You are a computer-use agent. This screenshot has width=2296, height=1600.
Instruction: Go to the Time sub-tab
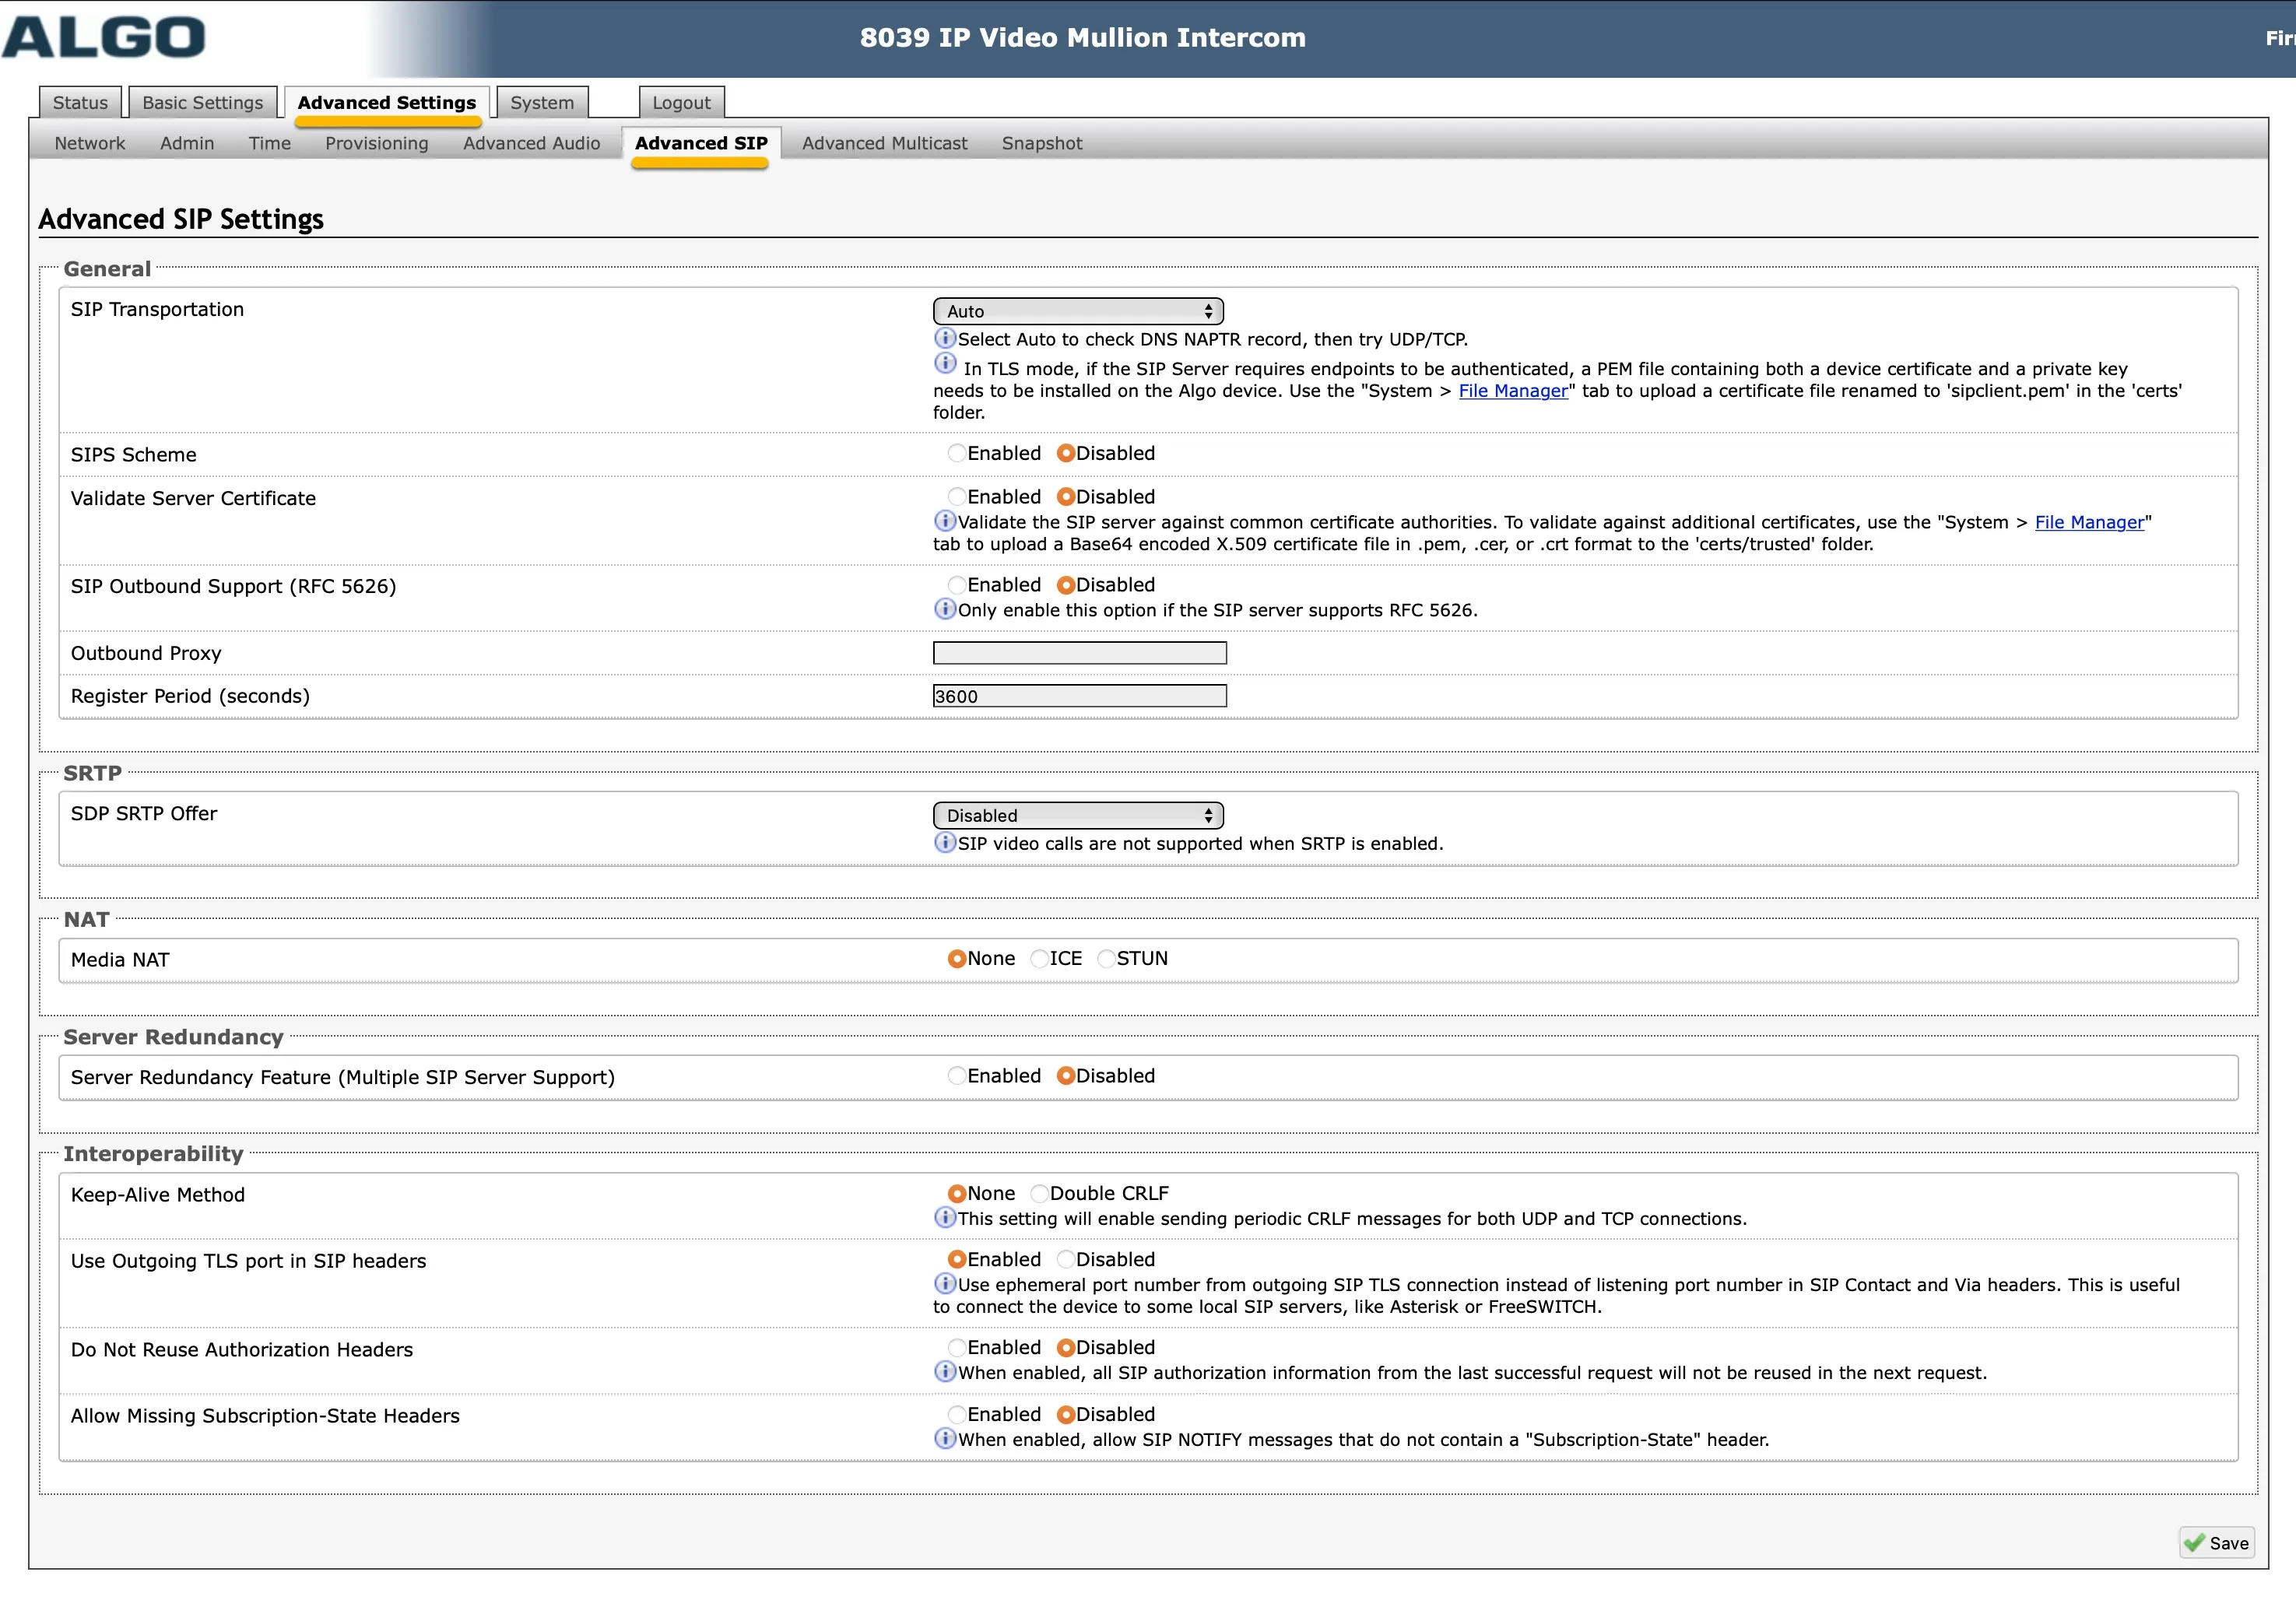[269, 143]
